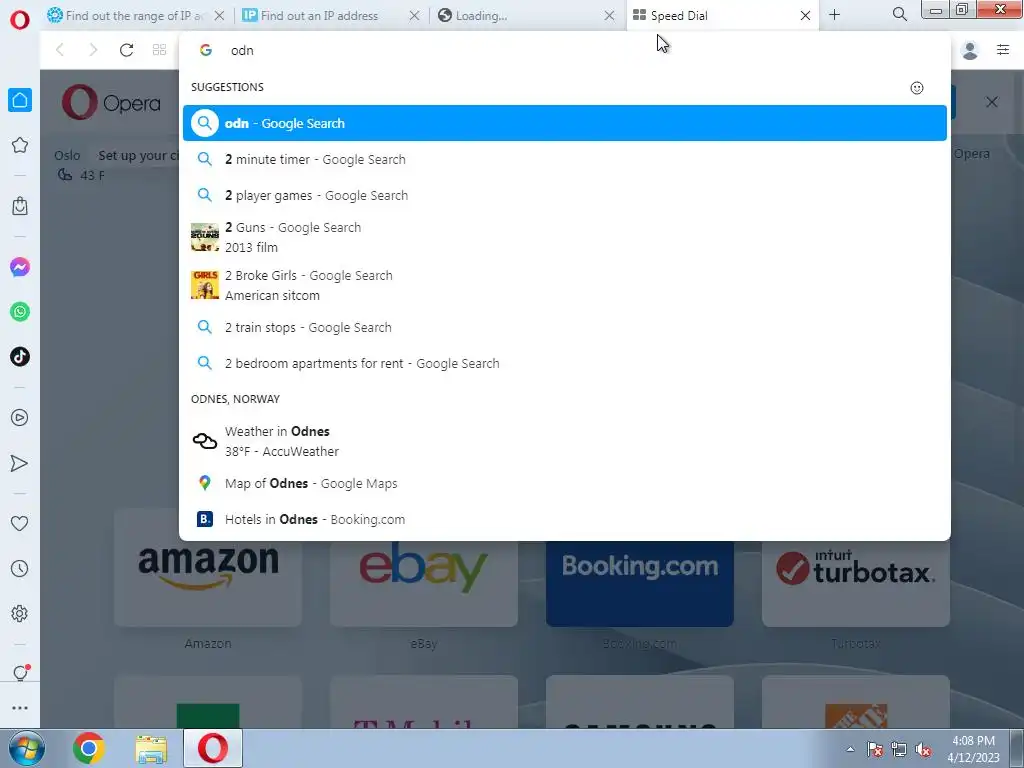Choose '2 Broke Girls' sitcom suggestion
The width and height of the screenshot is (1024, 768).
[x=565, y=285]
